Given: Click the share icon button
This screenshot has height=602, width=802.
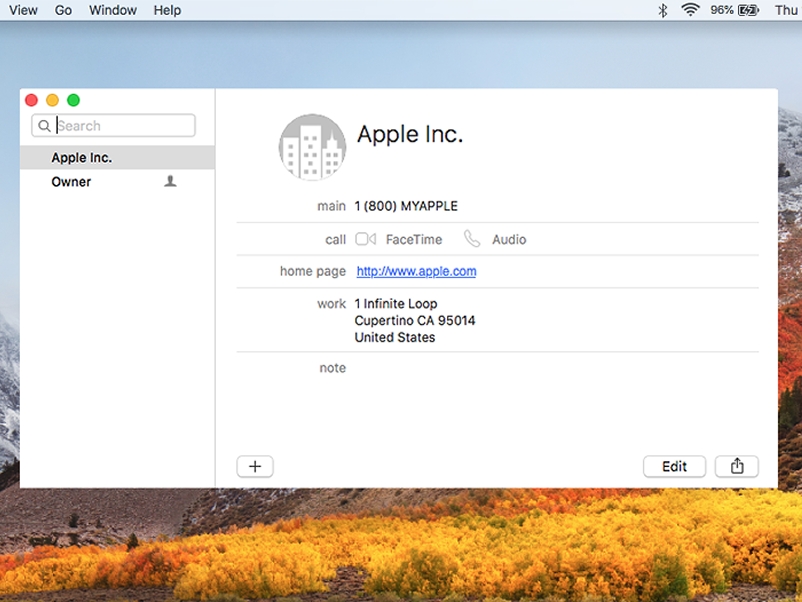Looking at the screenshot, I should click(x=737, y=466).
